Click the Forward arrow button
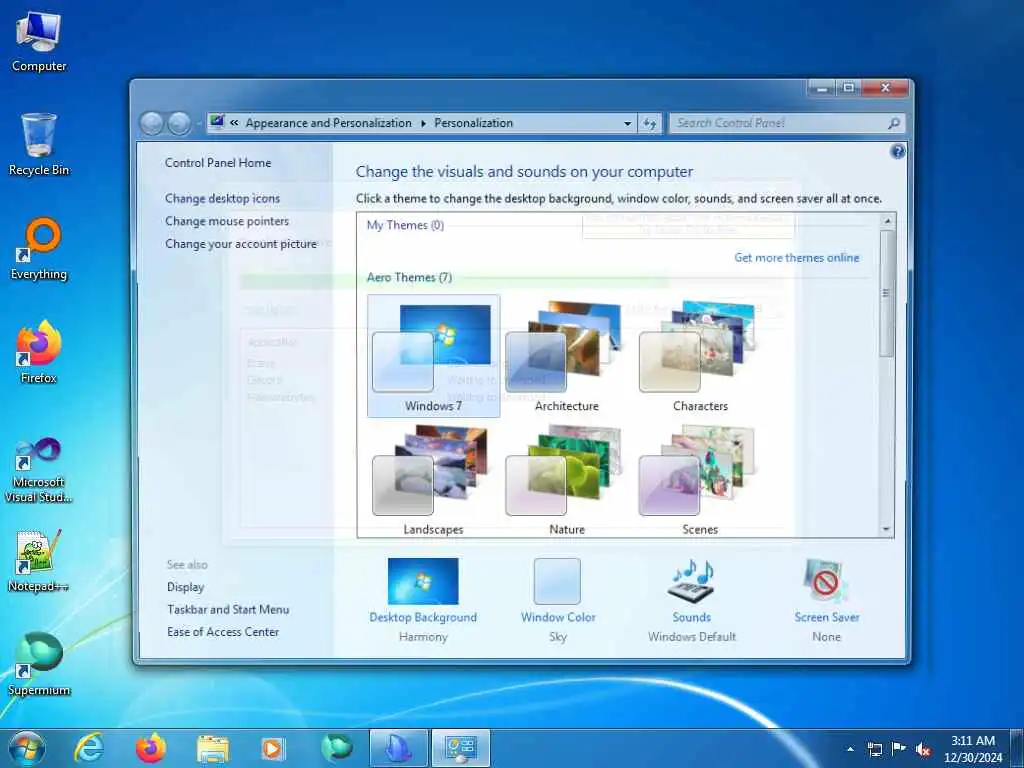Screen dimensions: 1024x768 tap(179, 123)
